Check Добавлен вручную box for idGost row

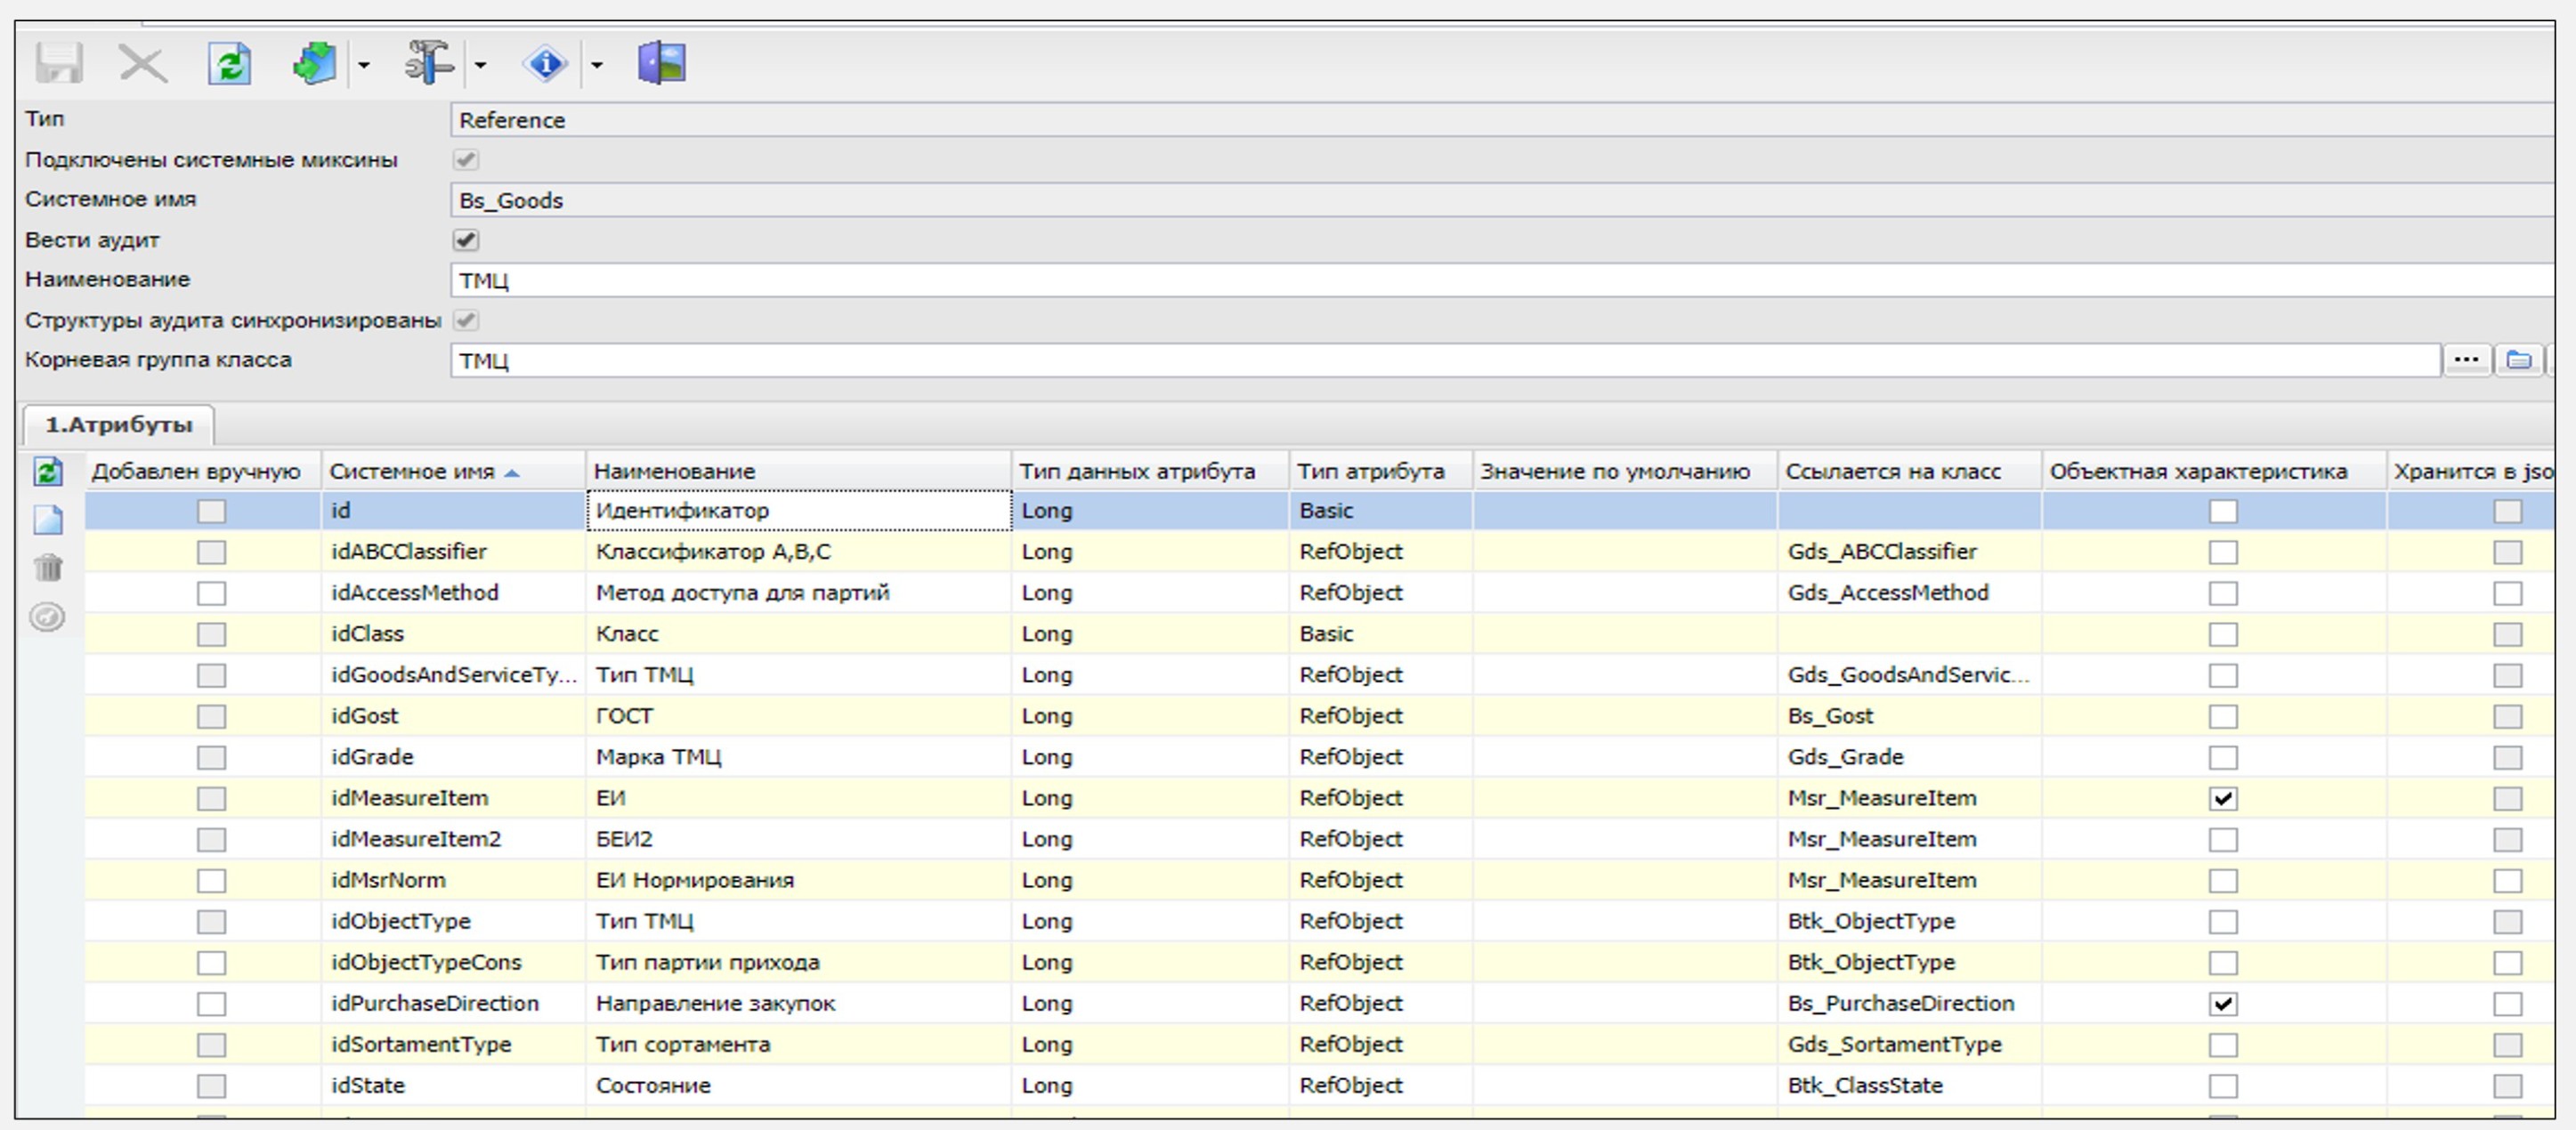click(x=211, y=716)
